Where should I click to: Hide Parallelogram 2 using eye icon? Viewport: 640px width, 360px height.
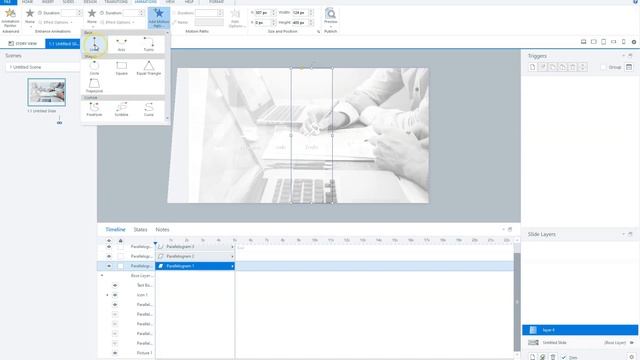click(x=109, y=256)
